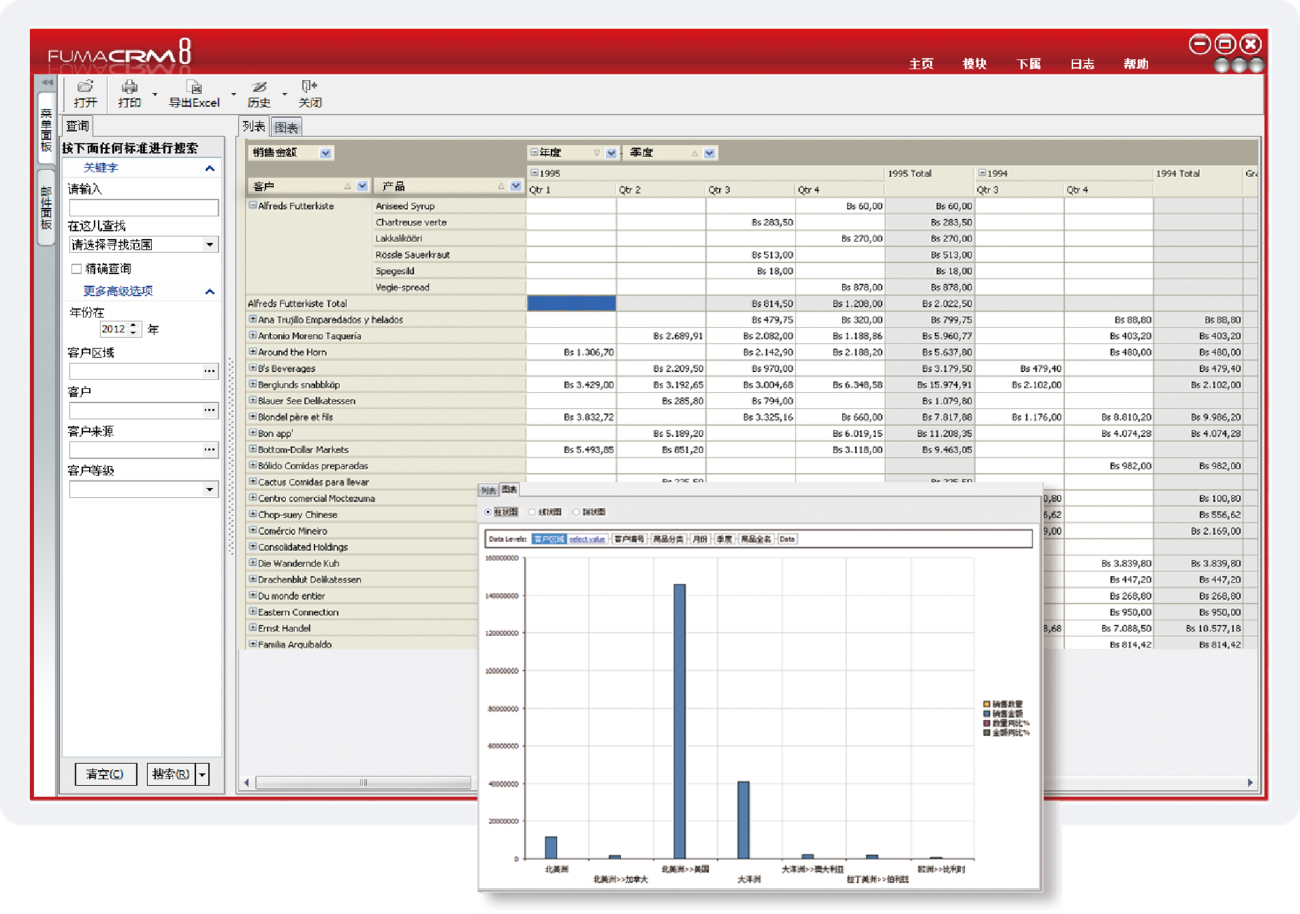Open the 客户来源 browse ellipsis button
1300x914 pixels.
(x=209, y=450)
